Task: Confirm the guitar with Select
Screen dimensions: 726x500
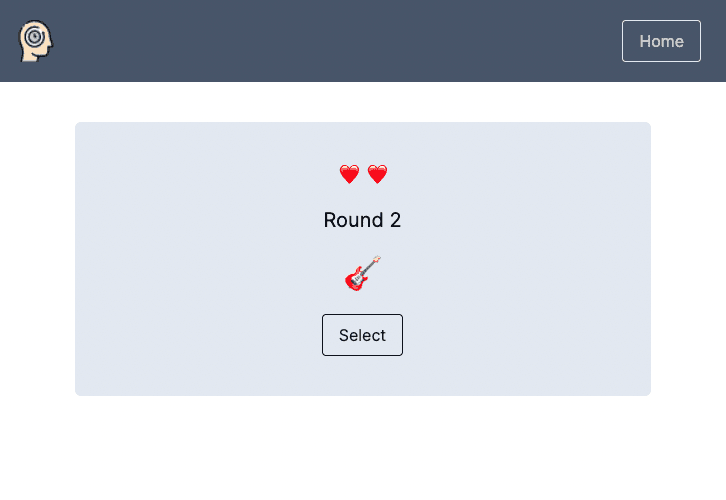Action: [362, 335]
